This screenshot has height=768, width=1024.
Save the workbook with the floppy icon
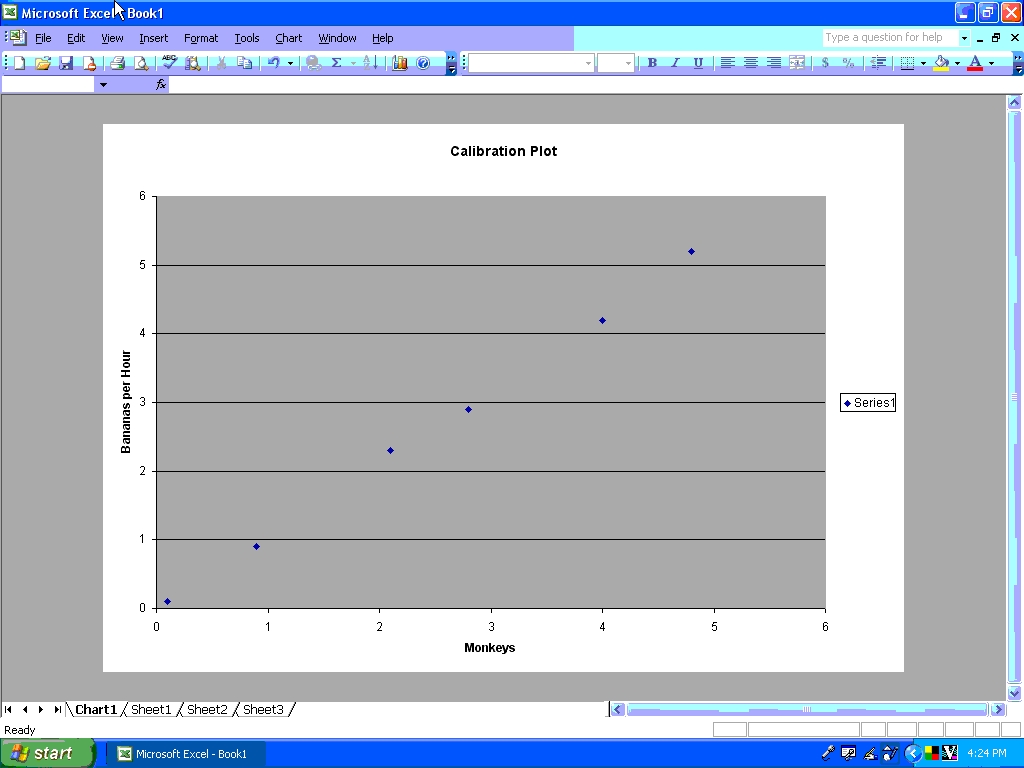(66, 62)
